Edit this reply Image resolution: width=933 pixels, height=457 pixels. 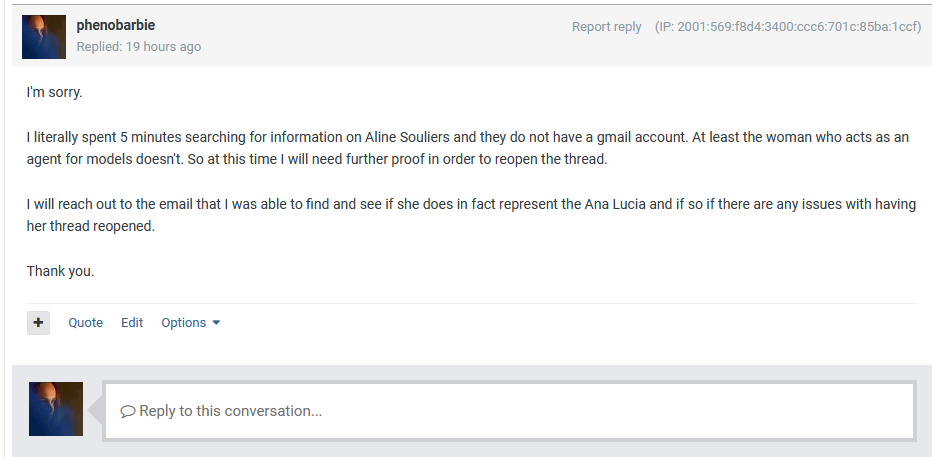pyautogui.click(x=132, y=323)
